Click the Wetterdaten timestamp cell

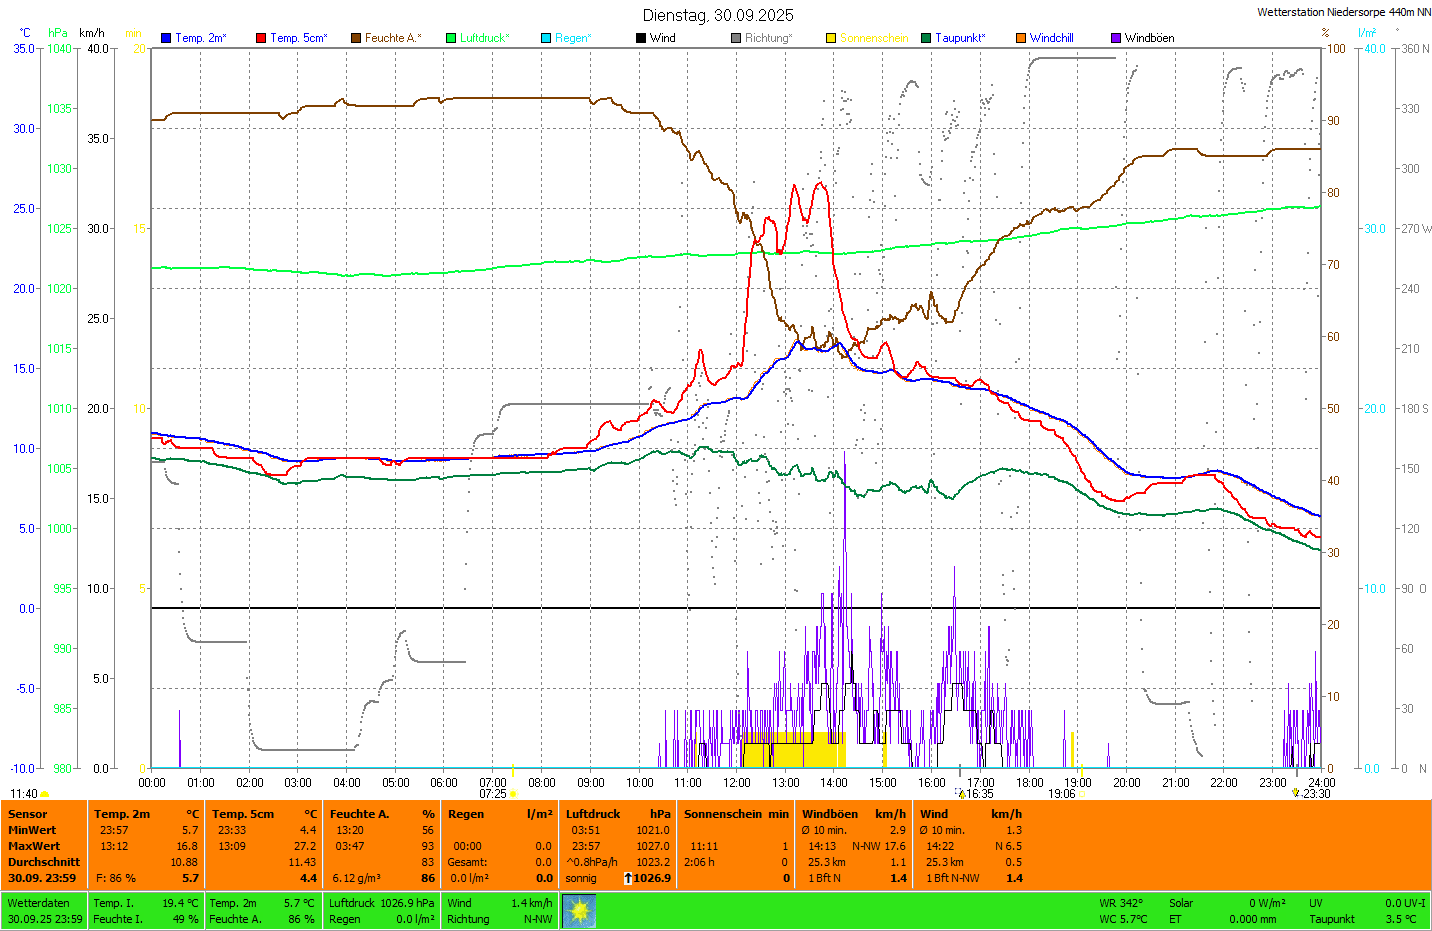point(44,911)
